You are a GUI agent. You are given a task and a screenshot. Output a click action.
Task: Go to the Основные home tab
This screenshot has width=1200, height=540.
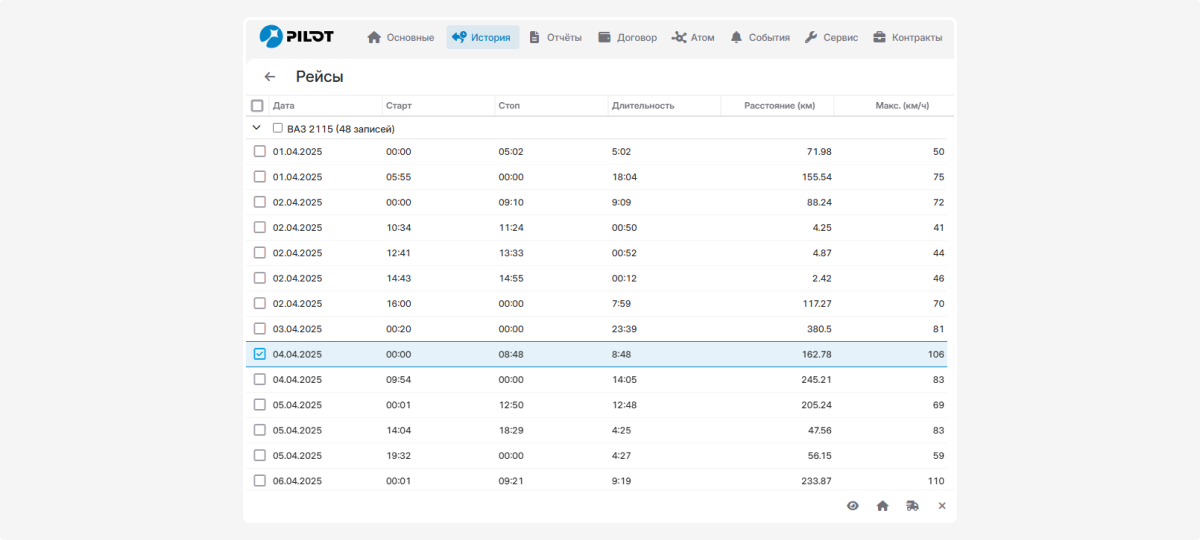tap(400, 38)
